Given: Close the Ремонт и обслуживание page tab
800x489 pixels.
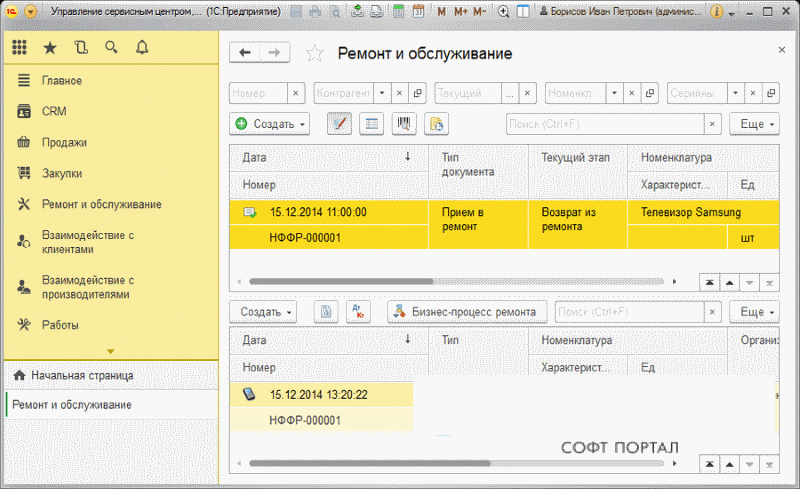Looking at the screenshot, I should pos(782,50).
